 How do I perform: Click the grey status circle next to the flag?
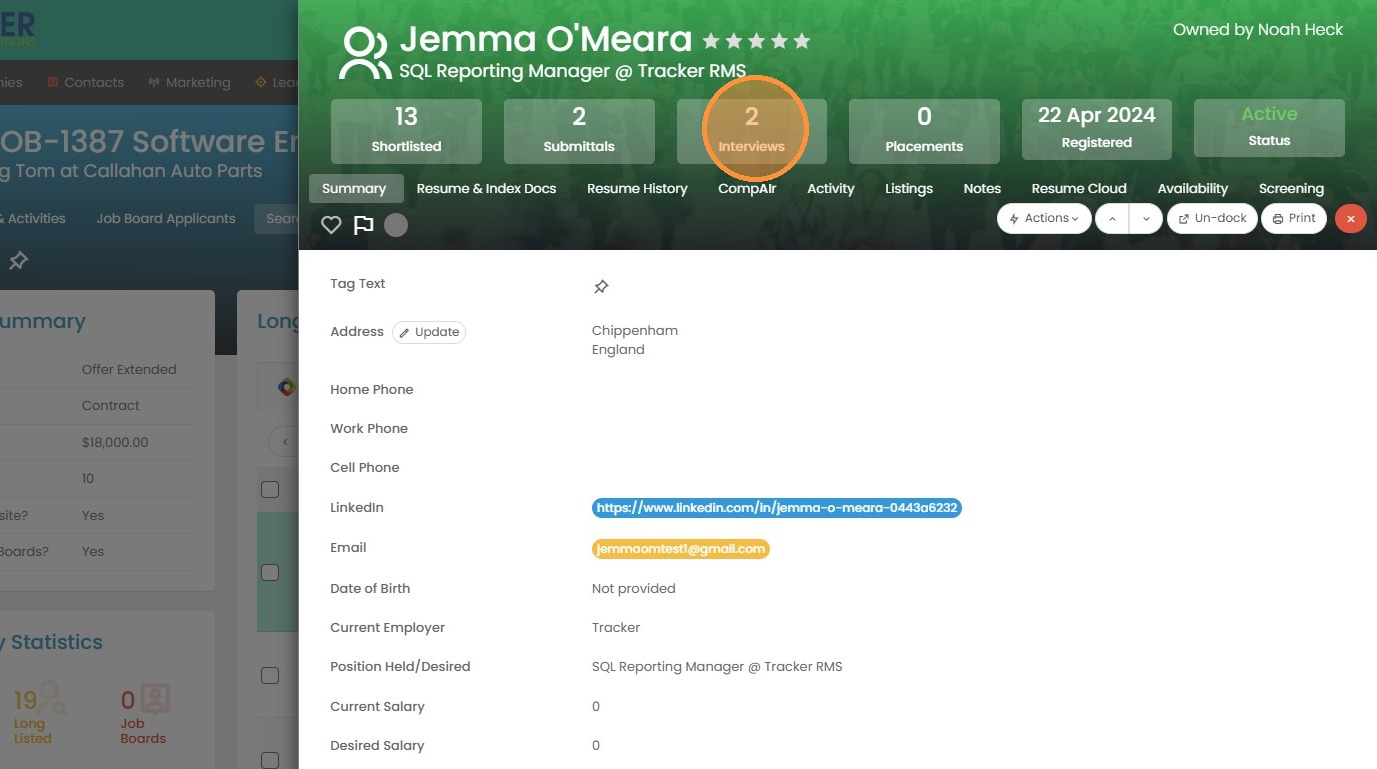396,225
